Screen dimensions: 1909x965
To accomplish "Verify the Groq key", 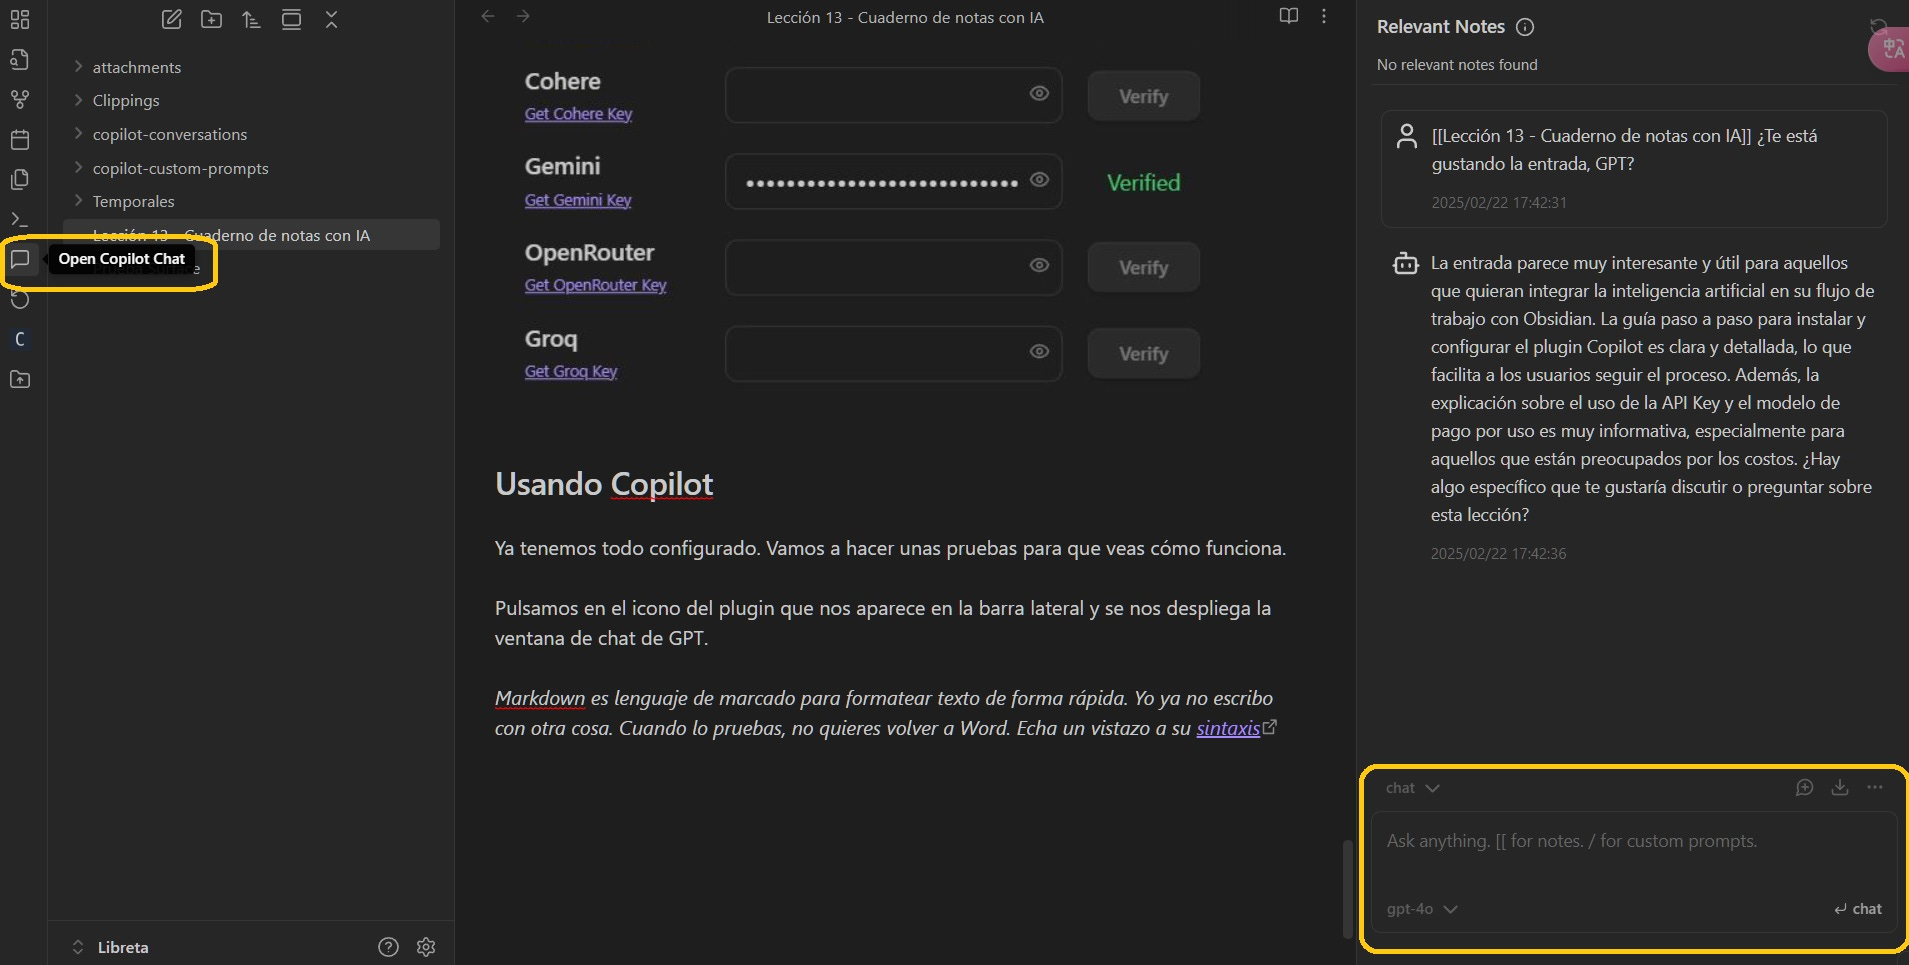I will [1143, 353].
